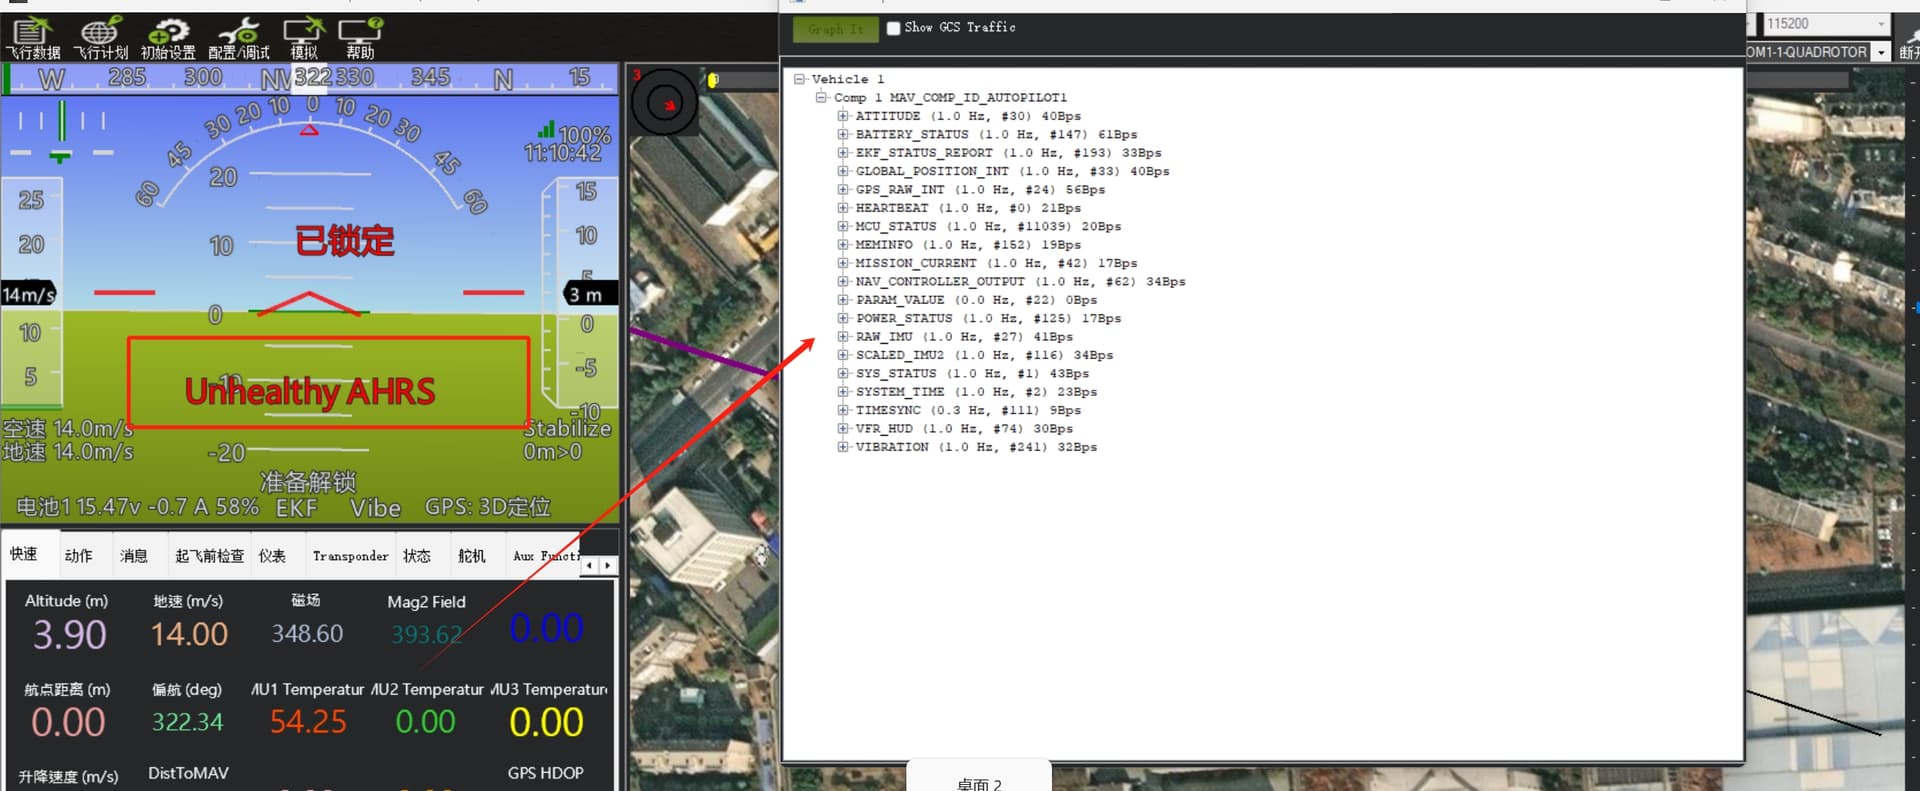Screen dimensions: 1920x791
Task: Click the IMU1 Temperature value 54.25
Action: coord(308,722)
